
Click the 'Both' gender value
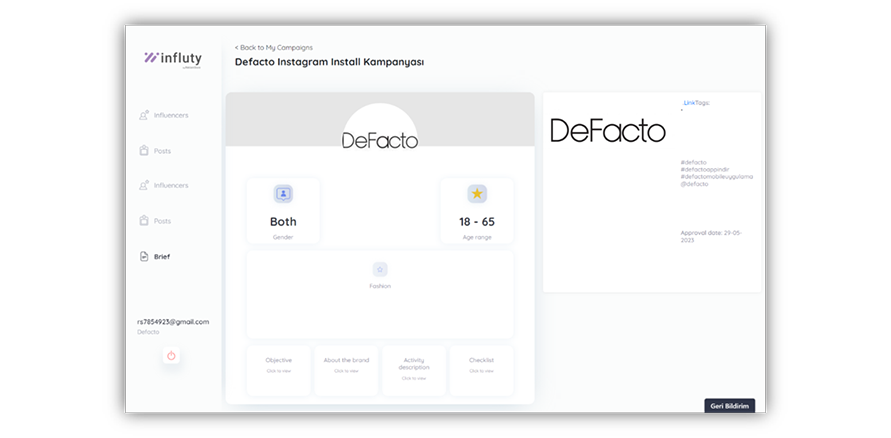click(x=283, y=222)
